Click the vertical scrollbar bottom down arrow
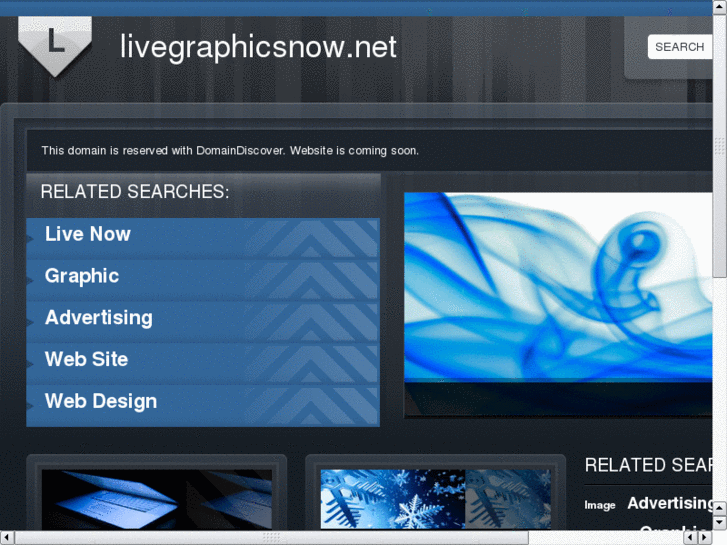727x545 pixels. 720,523
